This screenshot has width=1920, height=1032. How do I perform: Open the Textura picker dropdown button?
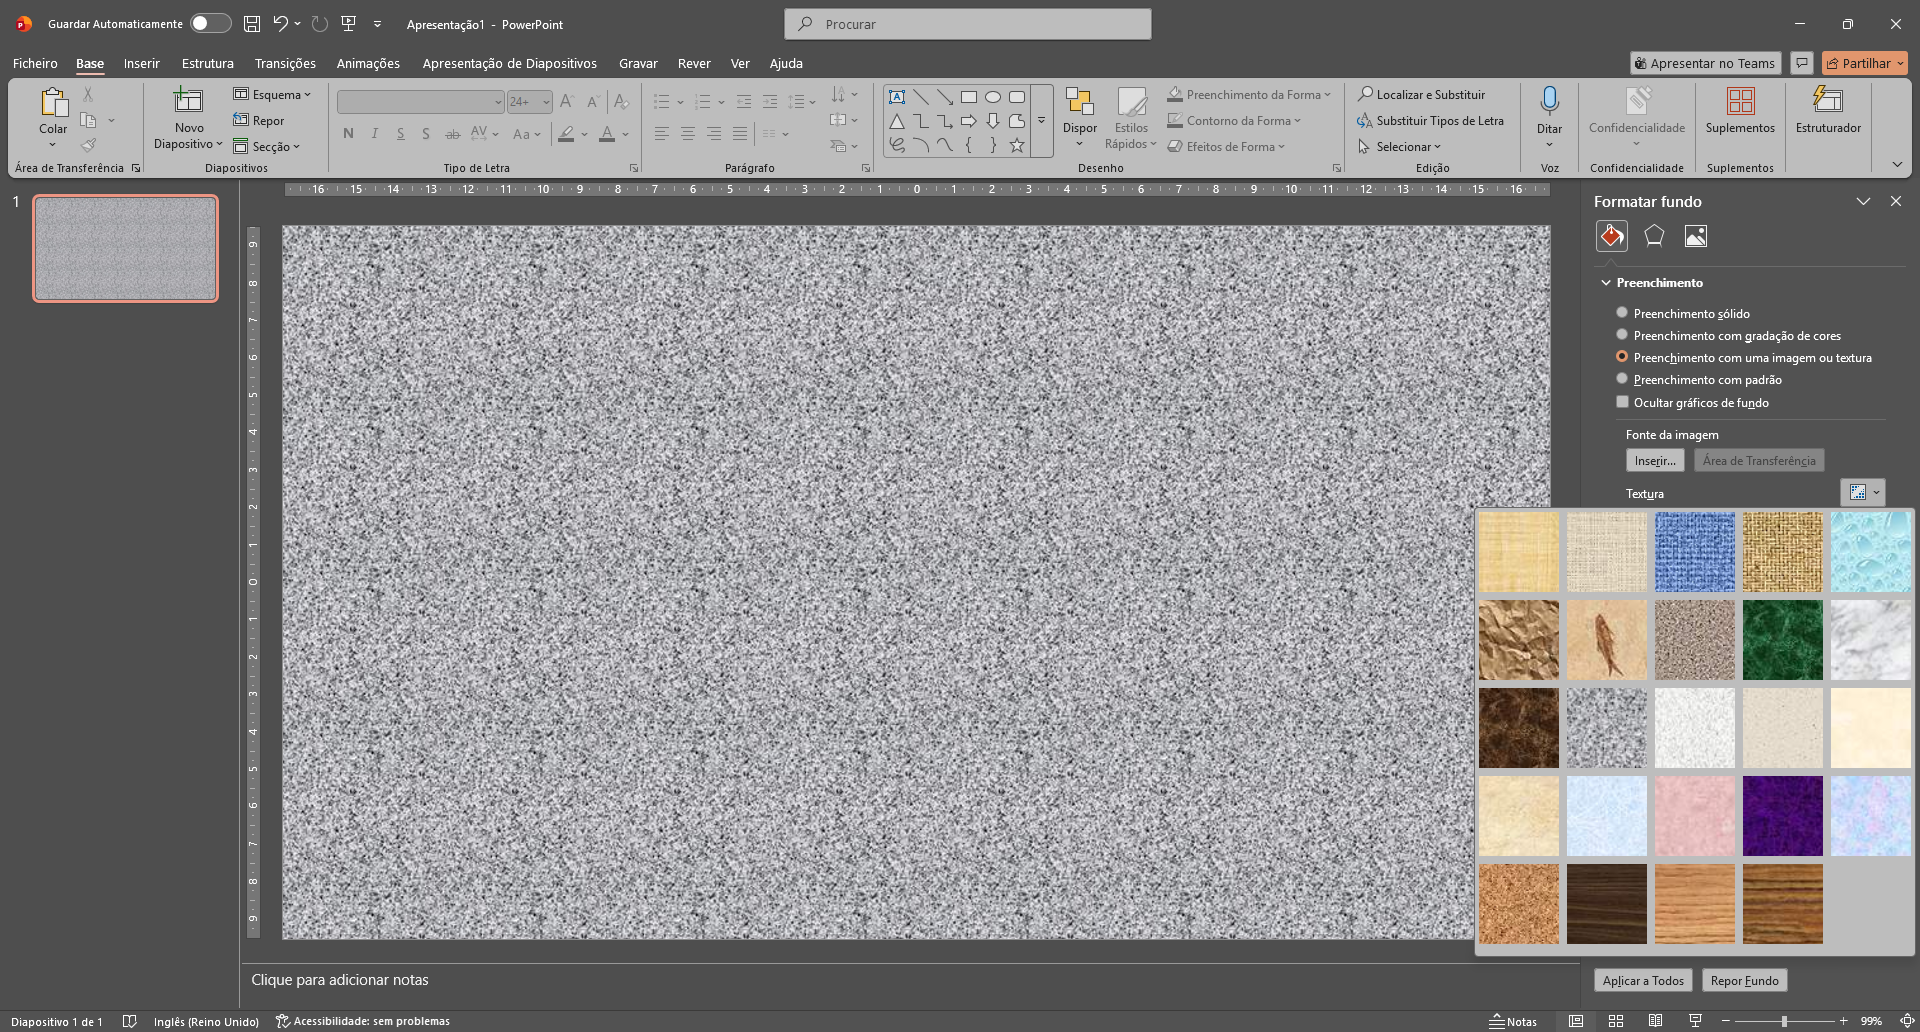tap(1862, 492)
